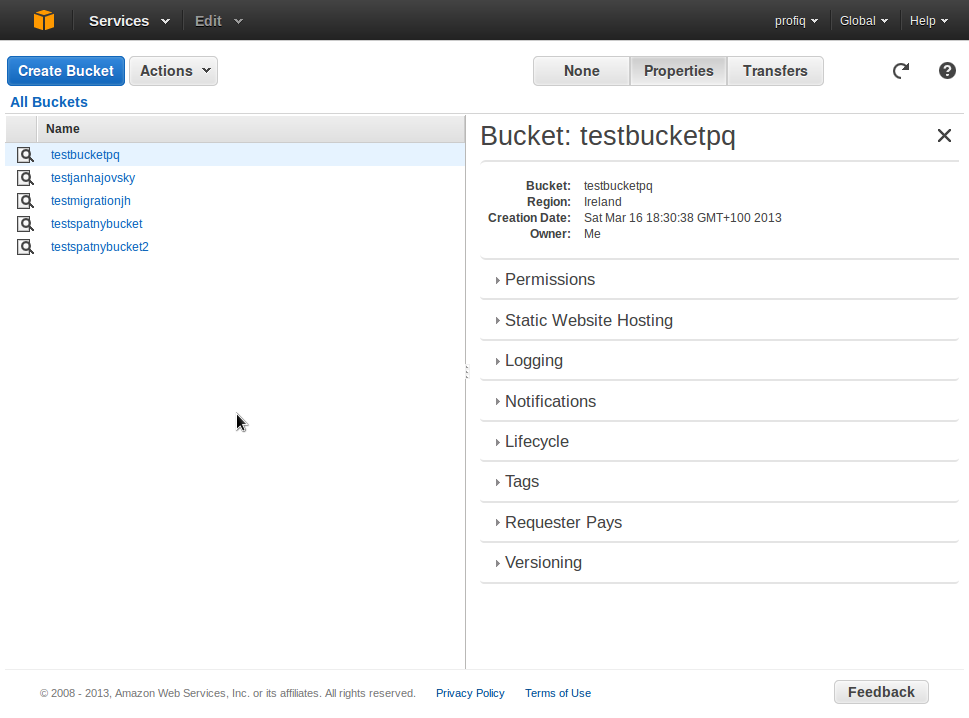
Task: Expand the Permissions section
Action: [x=719, y=279]
